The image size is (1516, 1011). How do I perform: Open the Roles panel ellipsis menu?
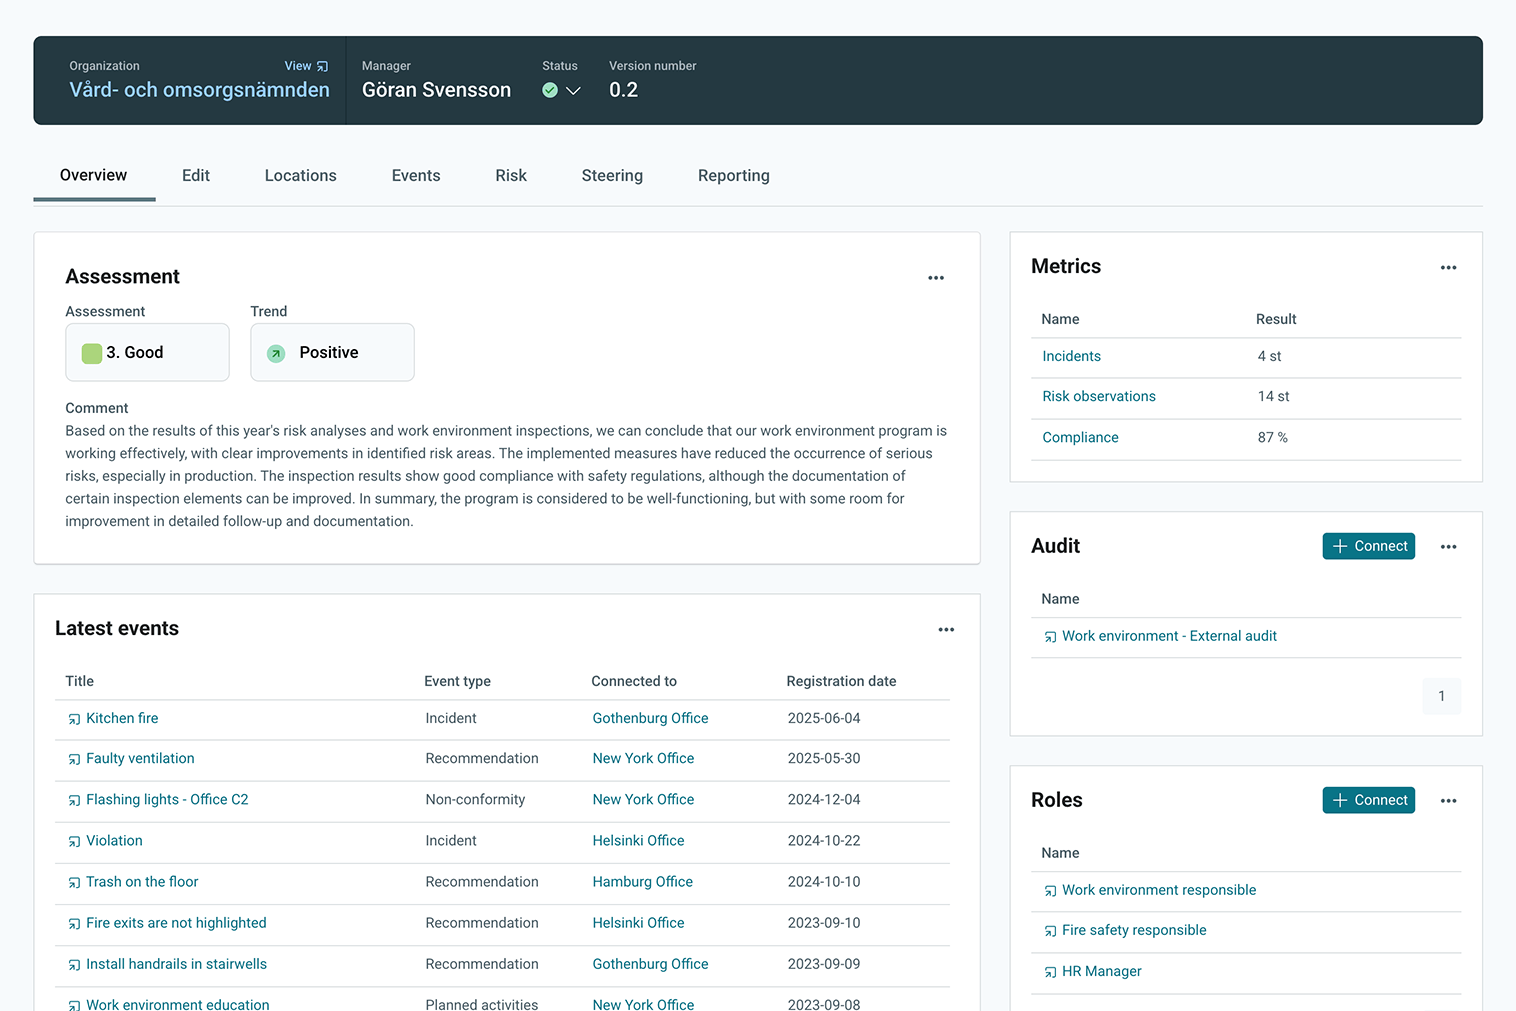pos(1447,801)
